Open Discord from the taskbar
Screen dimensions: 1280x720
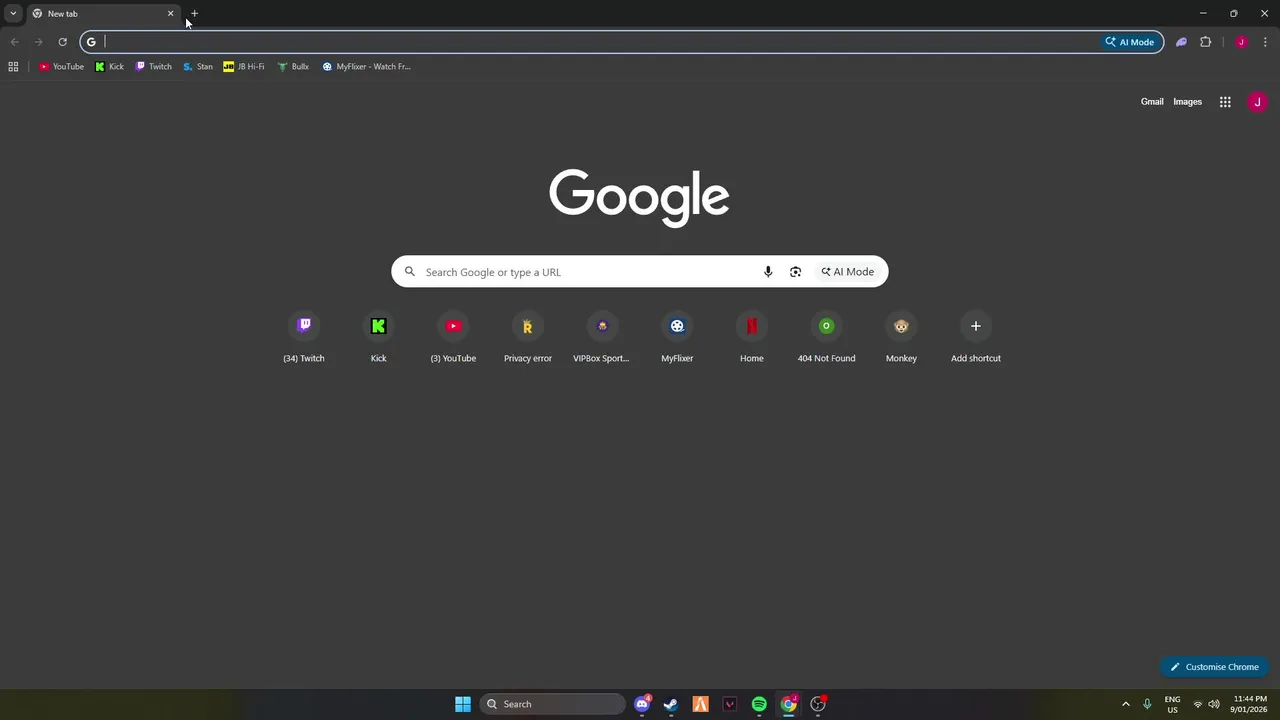tap(642, 704)
